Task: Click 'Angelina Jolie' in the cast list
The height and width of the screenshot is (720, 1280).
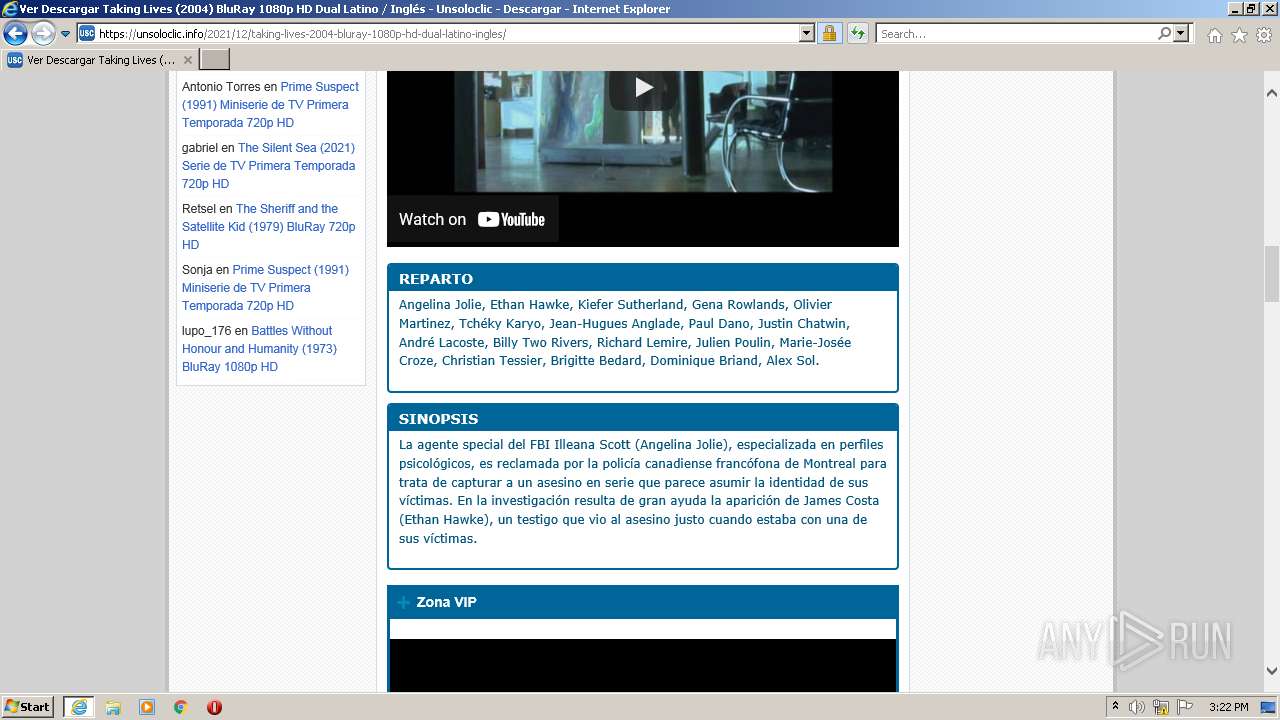Action: 440,305
